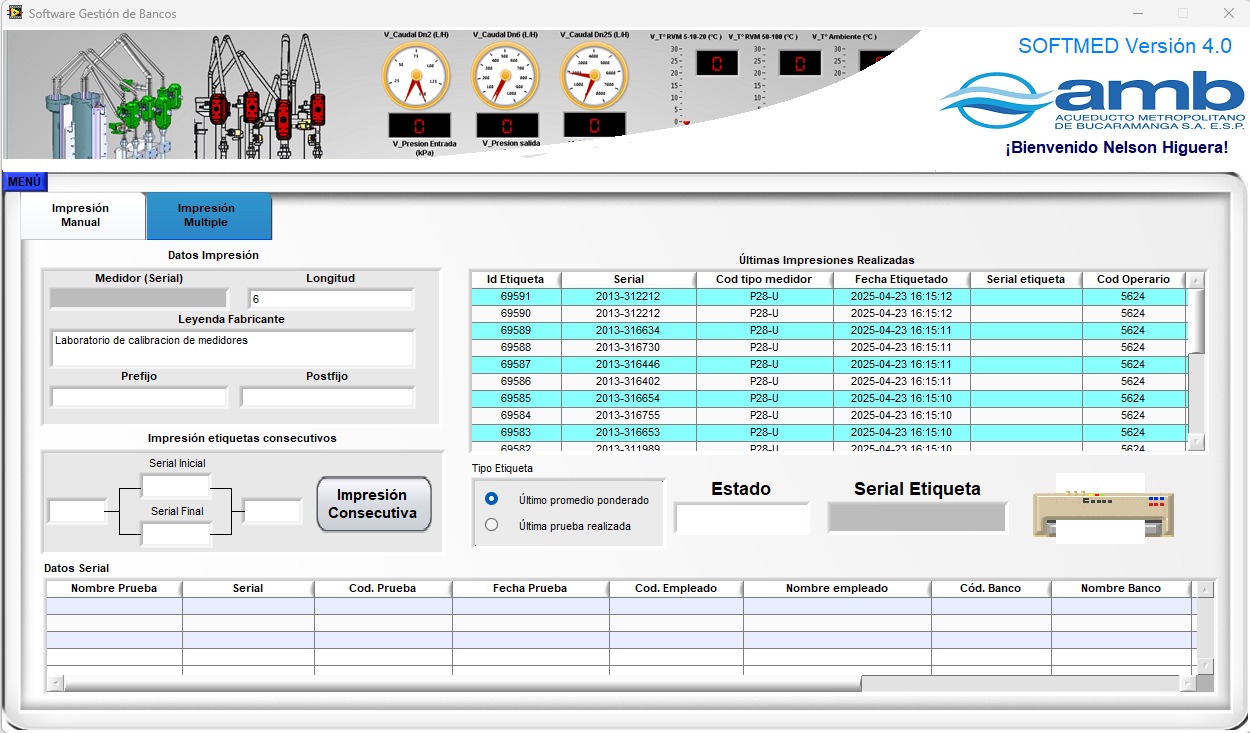The width and height of the screenshot is (1250, 733).
Task: Click the LabVIEW app icon in title bar
Action: point(14,13)
